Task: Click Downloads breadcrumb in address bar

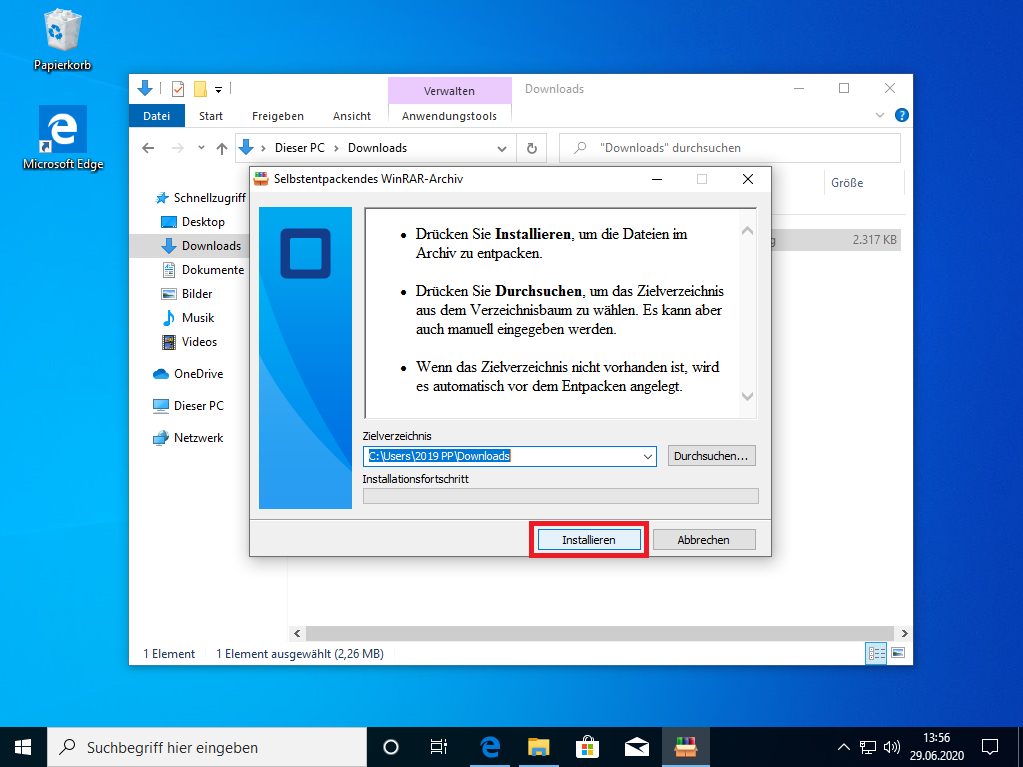Action: pyautogui.click(x=377, y=148)
